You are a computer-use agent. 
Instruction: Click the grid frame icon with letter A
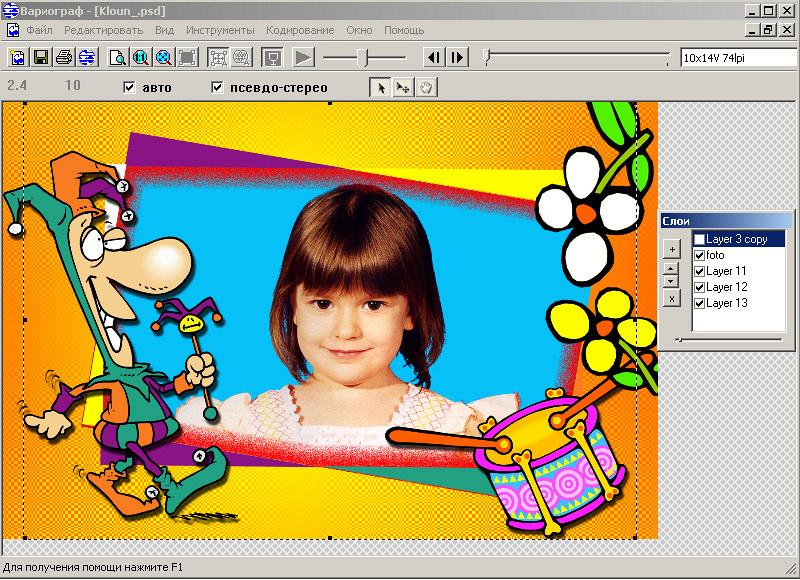click(218, 57)
